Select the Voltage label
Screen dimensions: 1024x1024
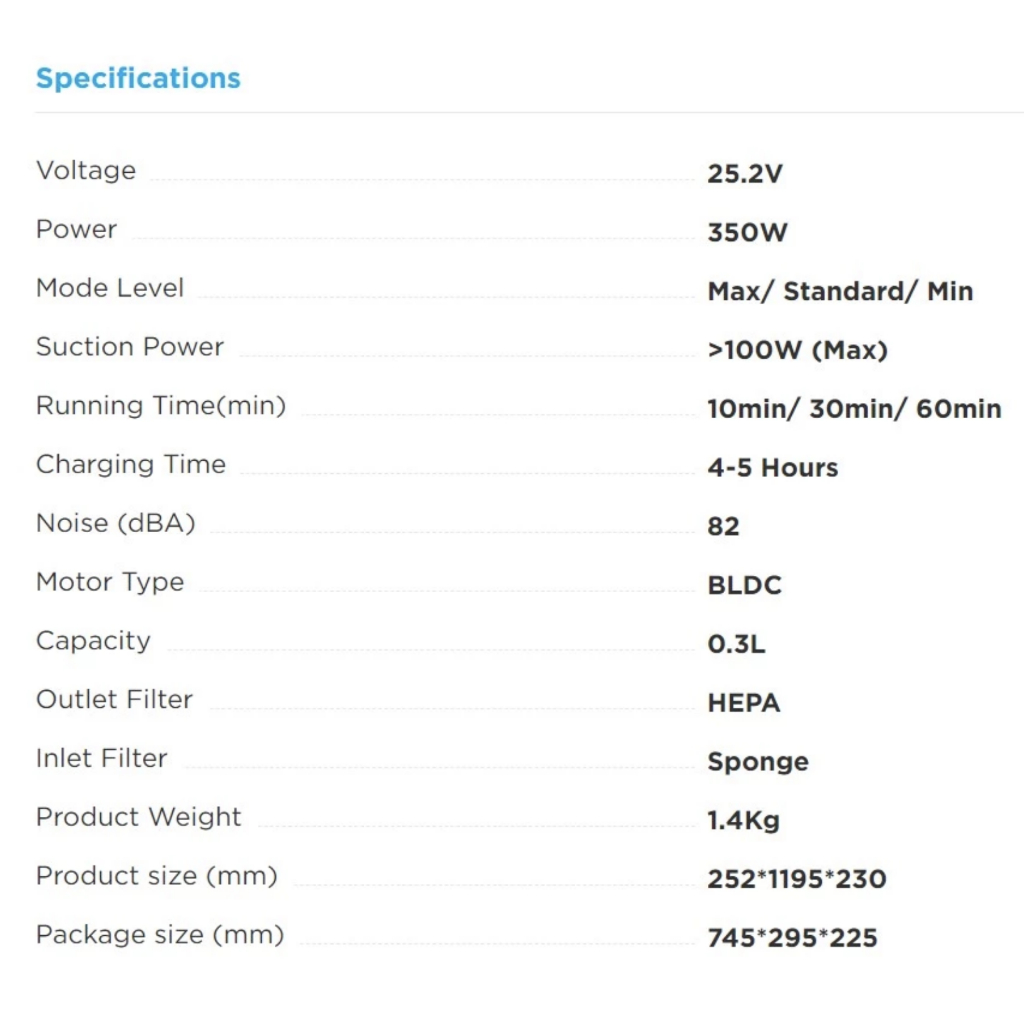coord(86,170)
